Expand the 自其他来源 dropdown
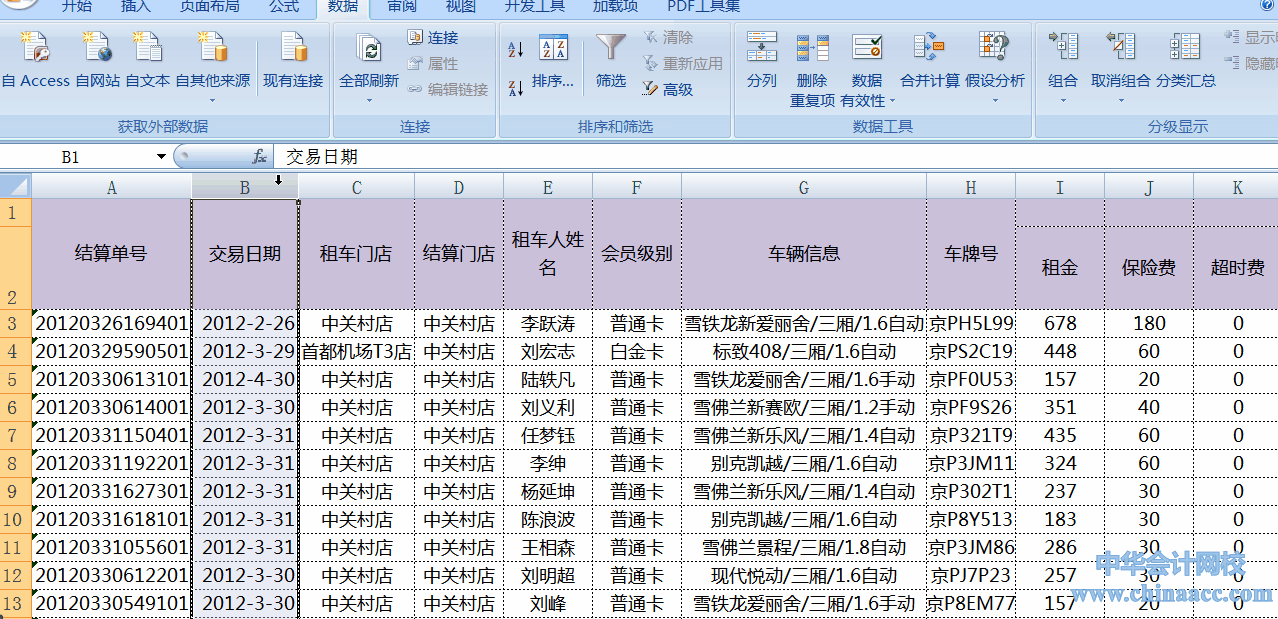 point(213,81)
